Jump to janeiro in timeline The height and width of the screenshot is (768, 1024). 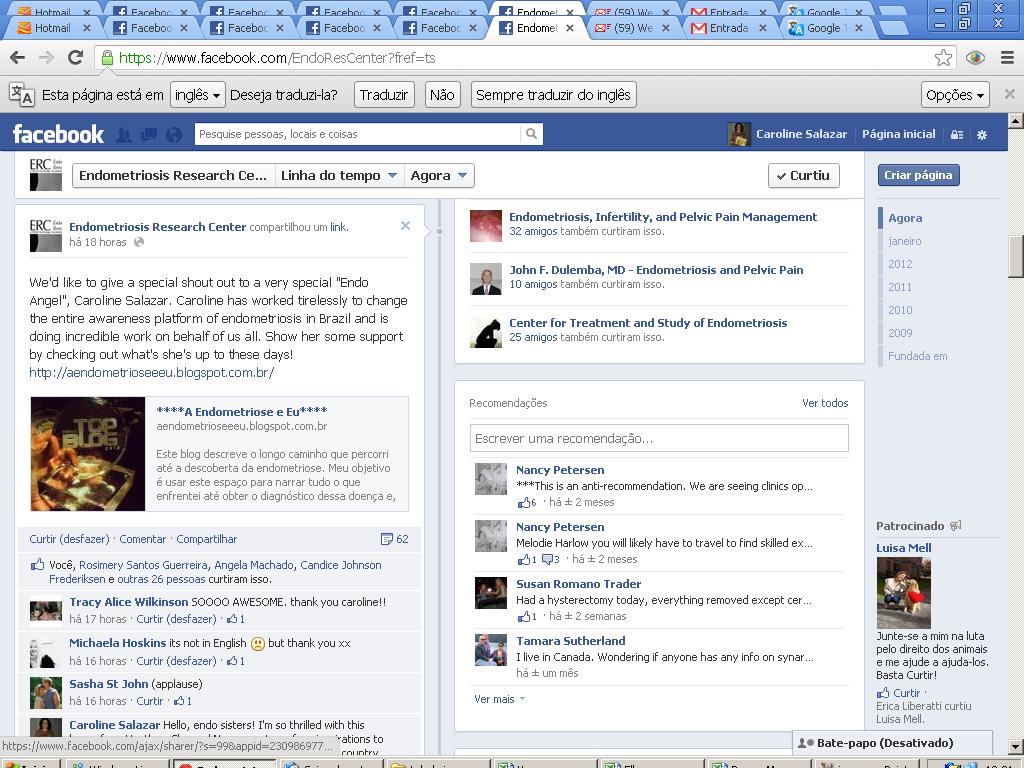click(904, 241)
